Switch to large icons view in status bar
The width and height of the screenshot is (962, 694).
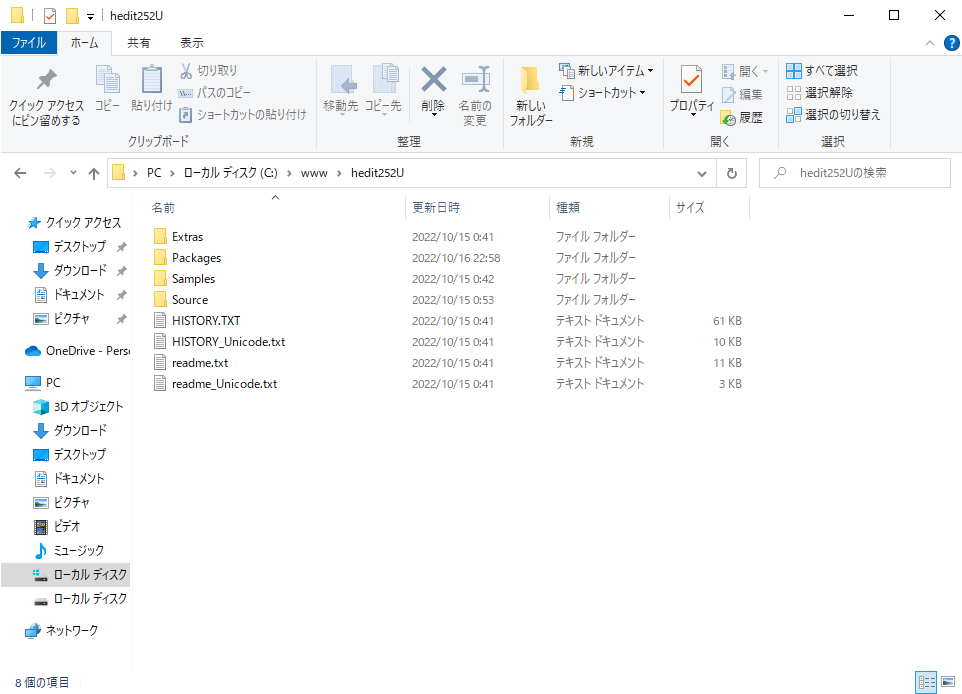coord(947,682)
